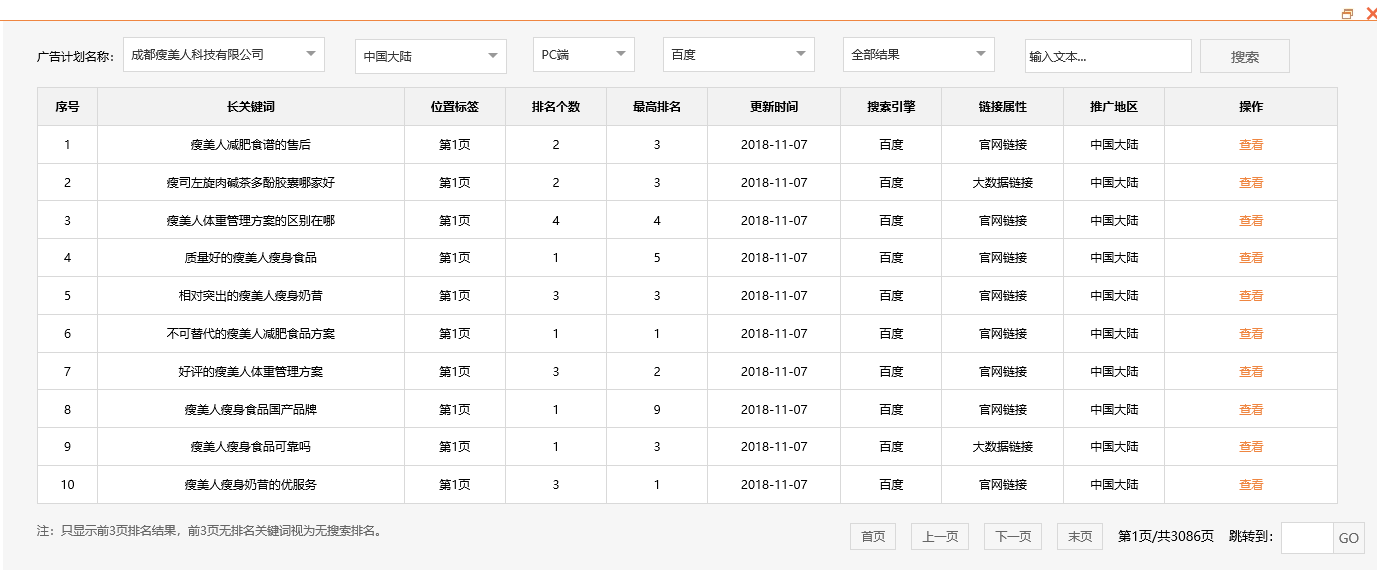Screen dimensions: 1377x570
Task: Click 查看 for 质量好的瘦美人瘦身食品
Action: [1251, 257]
